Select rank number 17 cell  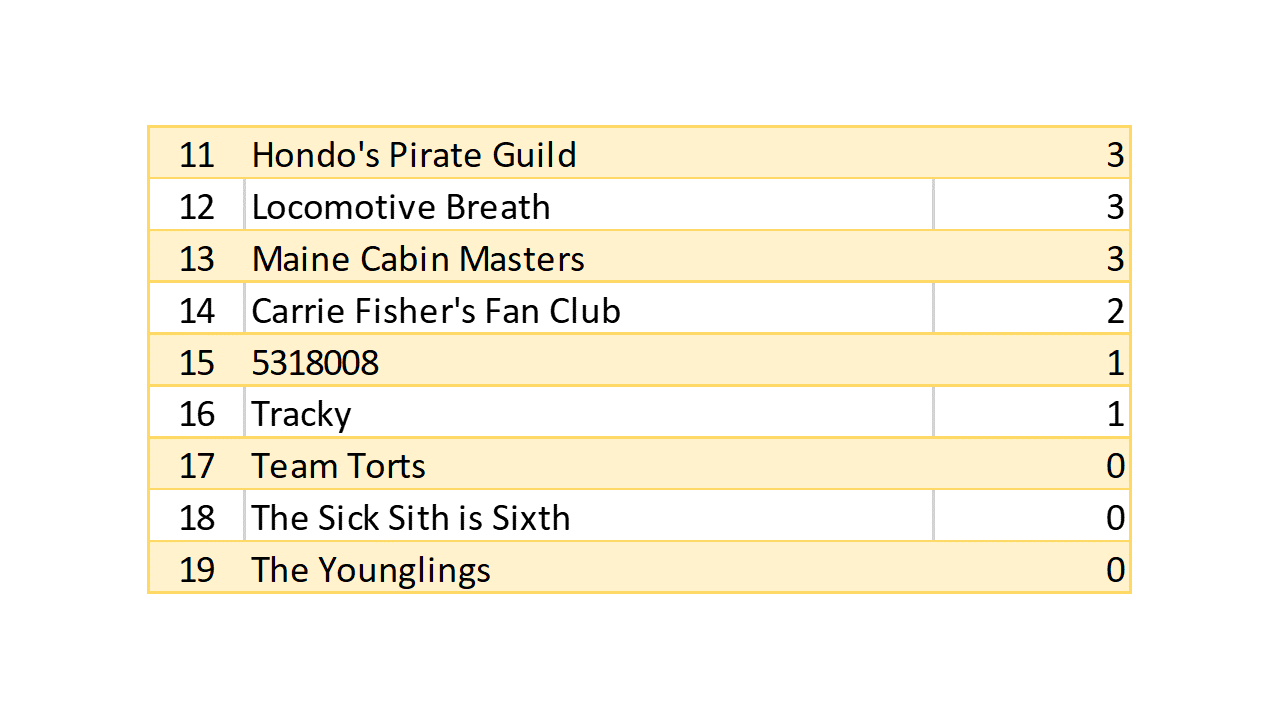point(197,467)
